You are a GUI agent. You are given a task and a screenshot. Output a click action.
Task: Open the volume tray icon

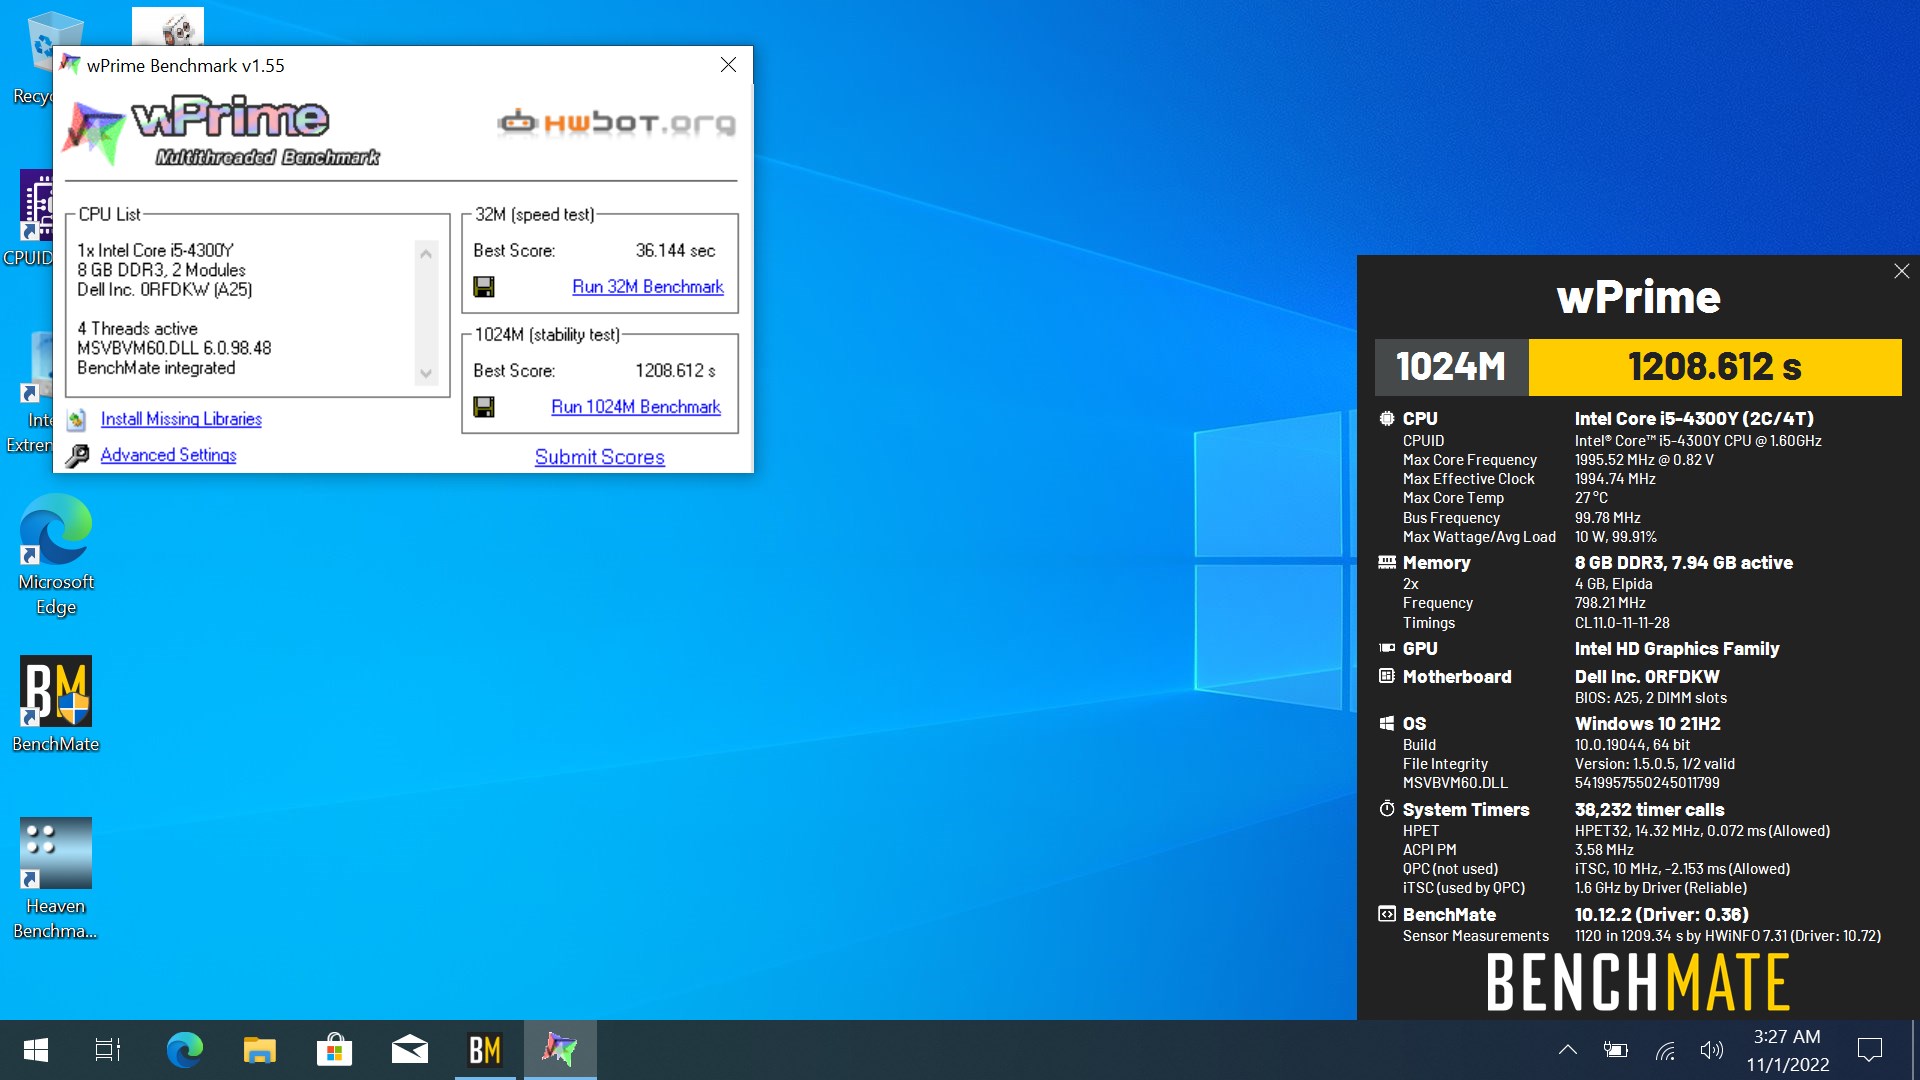(x=1711, y=1050)
